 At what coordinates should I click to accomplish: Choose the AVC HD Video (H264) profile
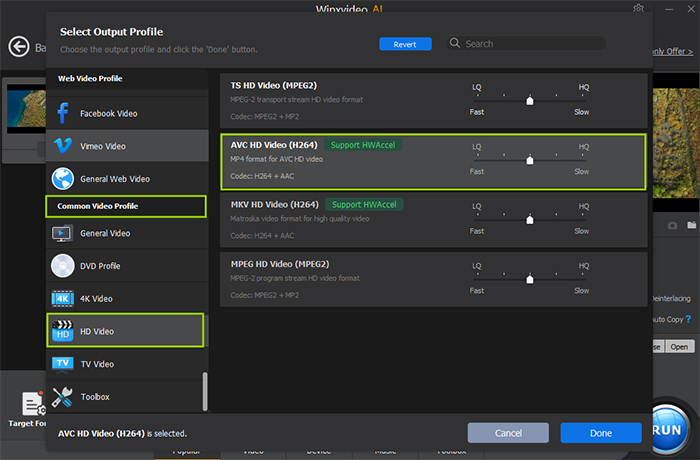[433, 161]
